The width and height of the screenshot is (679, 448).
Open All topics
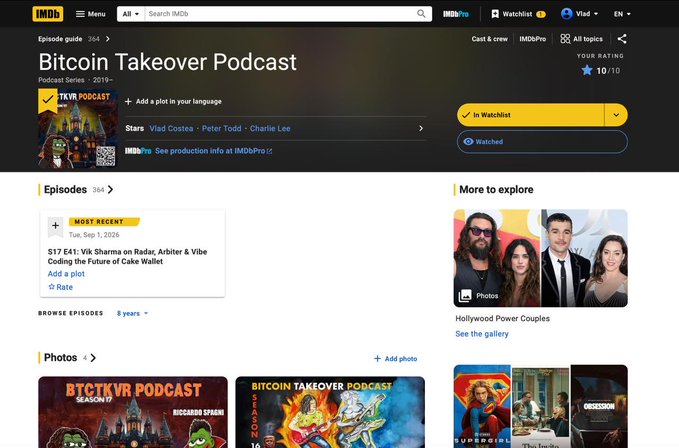(x=581, y=39)
